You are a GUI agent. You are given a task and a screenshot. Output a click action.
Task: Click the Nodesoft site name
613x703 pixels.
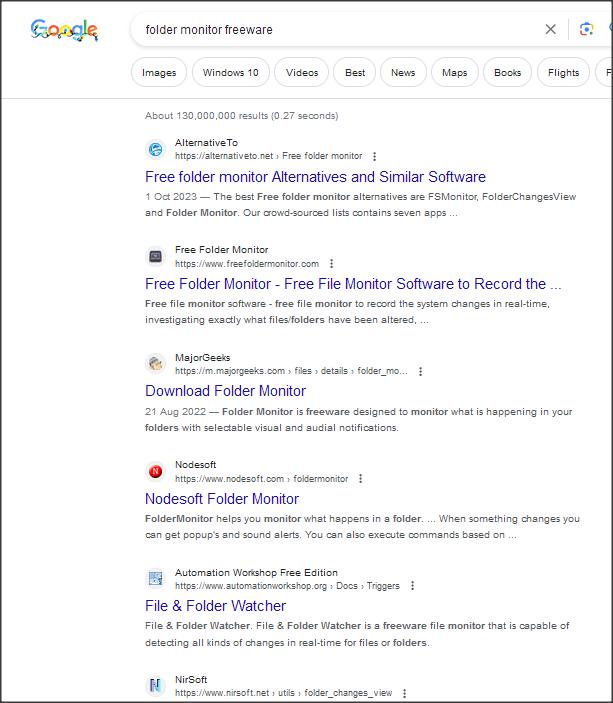pos(196,464)
